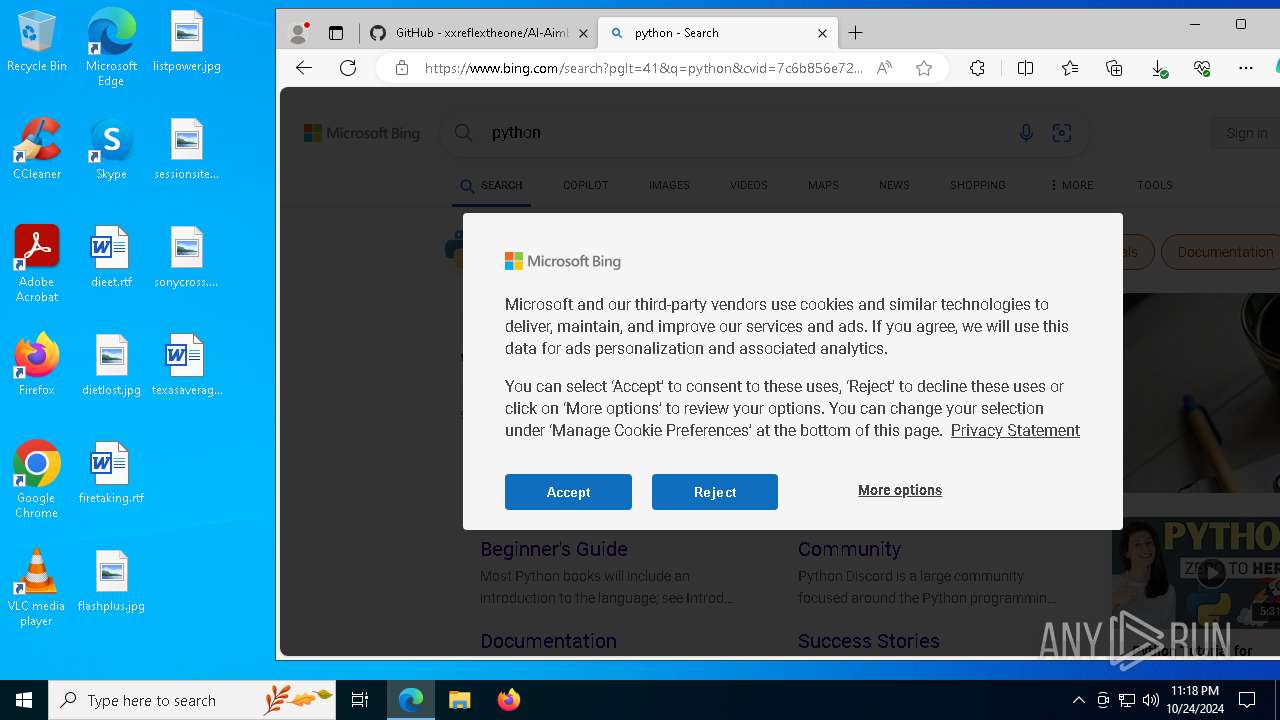1280x720 pixels.
Task: Select the SHOPPING search tab
Action: [x=978, y=185]
